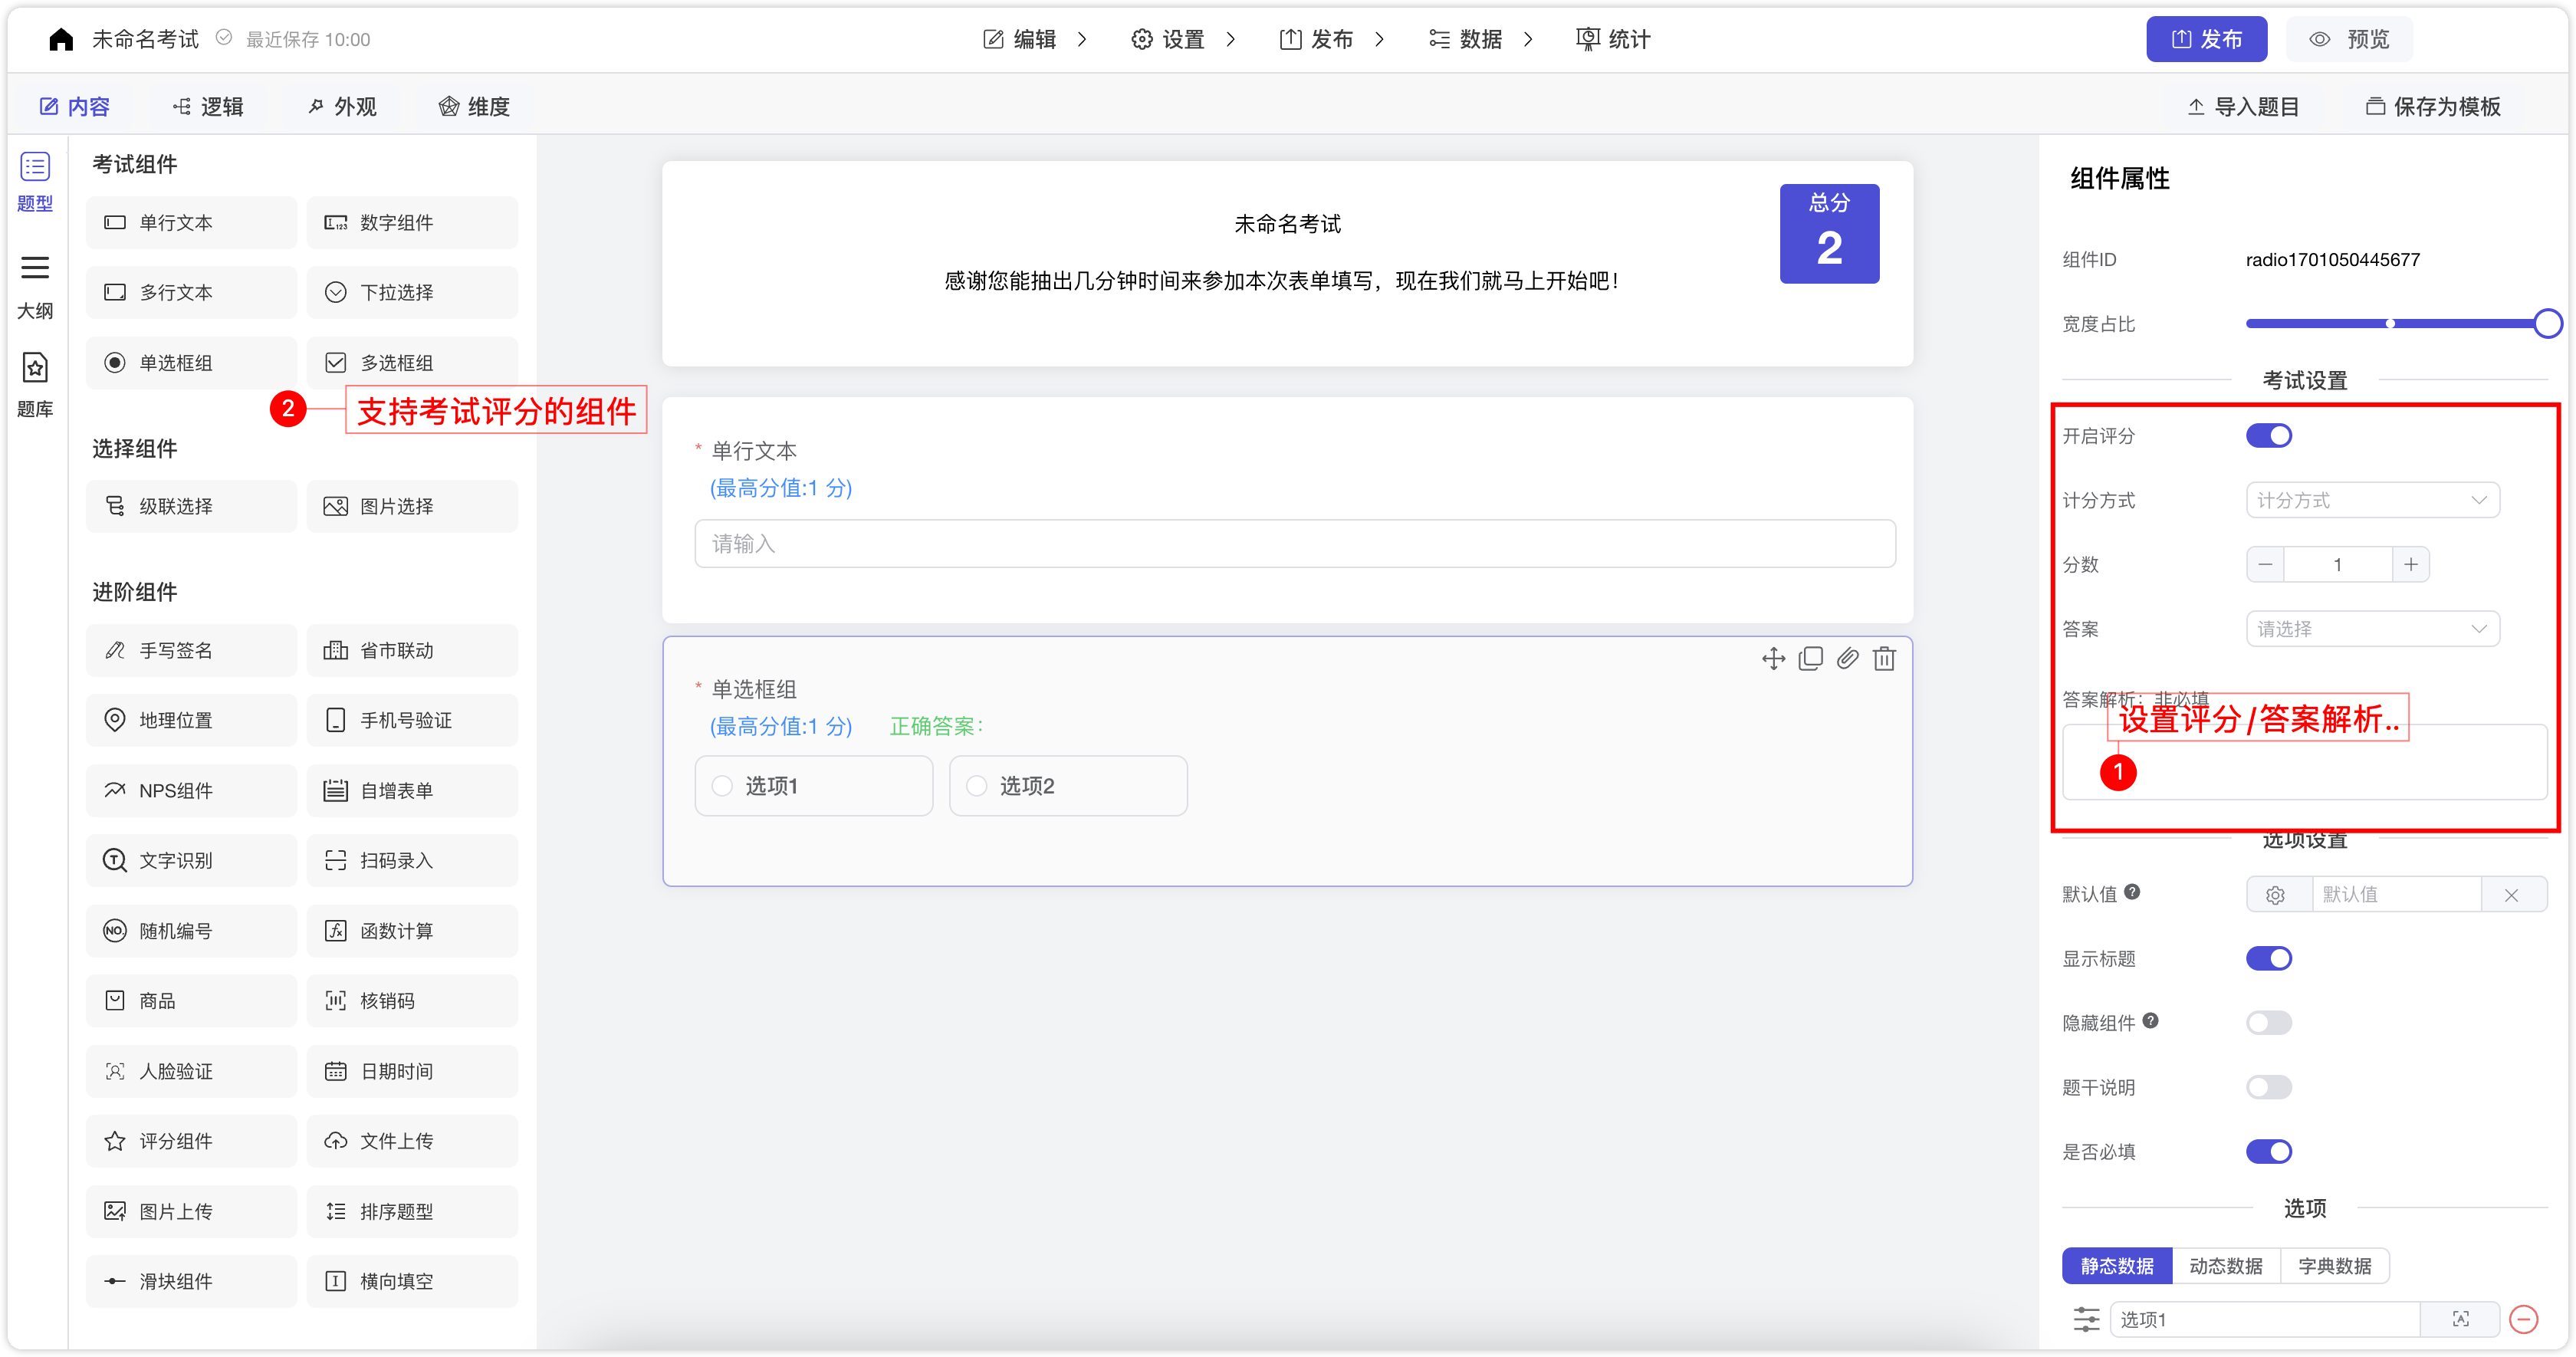This screenshot has height=1357, width=2576.
Task: Select the 手写签名 component
Action: tap(190, 650)
